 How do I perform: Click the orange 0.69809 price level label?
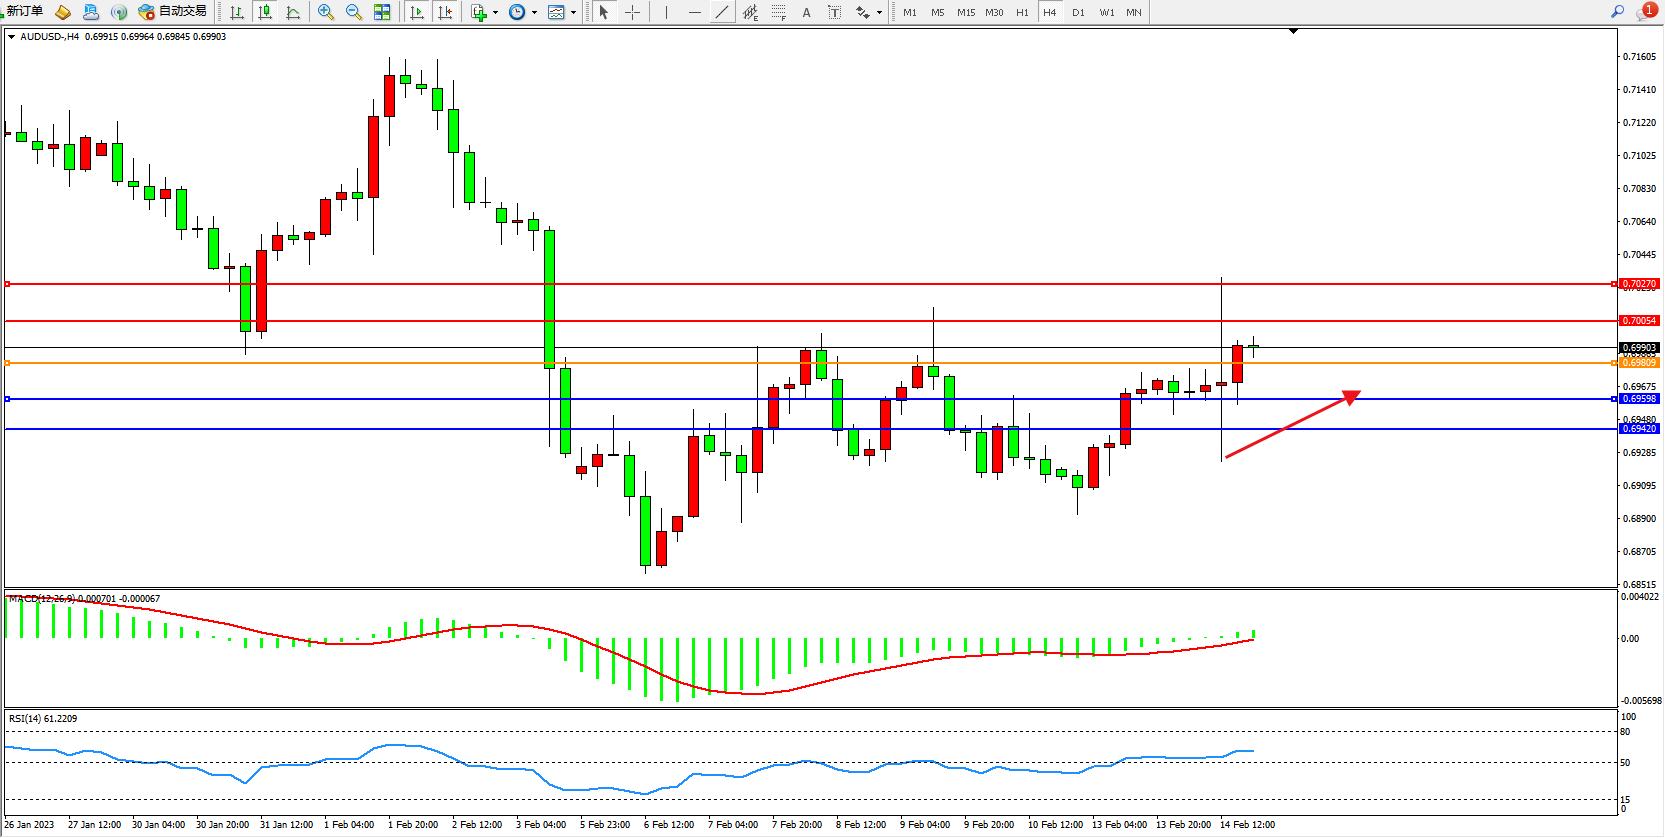click(1639, 363)
